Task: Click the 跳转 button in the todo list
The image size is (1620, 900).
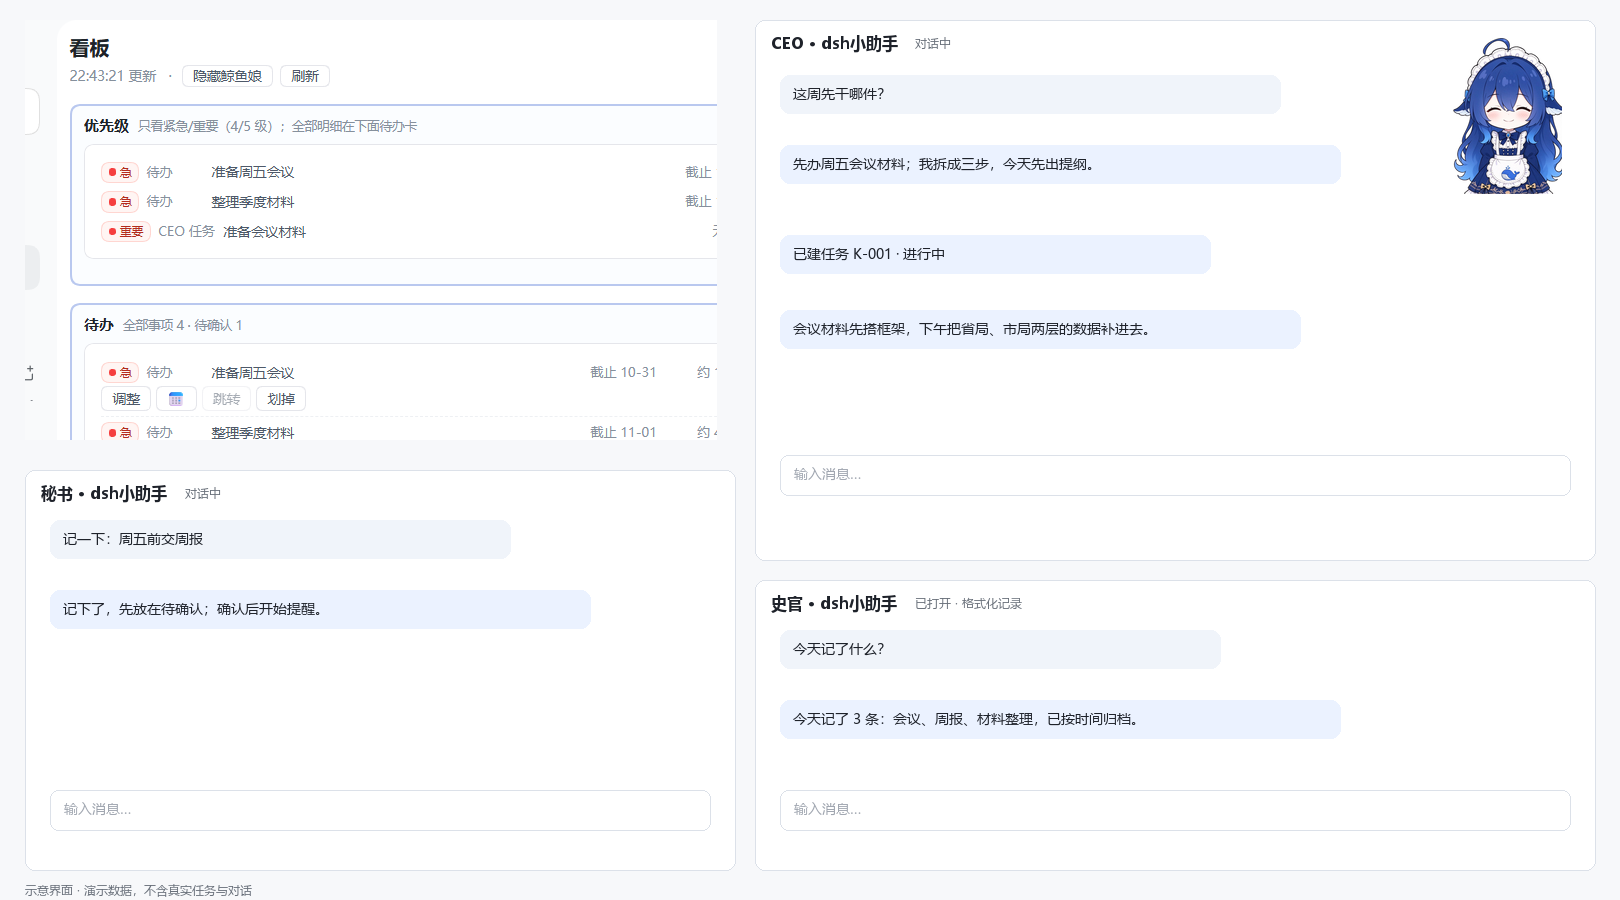Action: (x=226, y=399)
